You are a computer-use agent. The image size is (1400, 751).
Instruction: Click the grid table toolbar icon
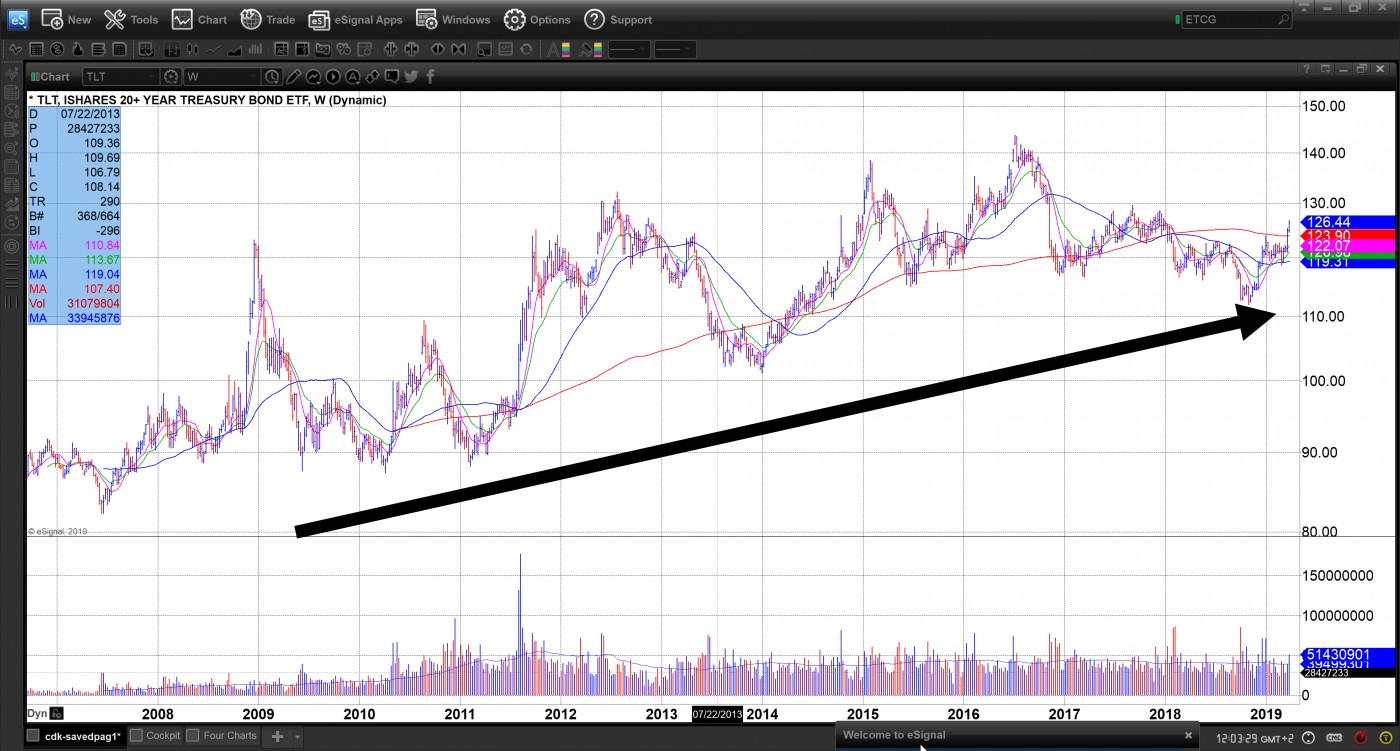pos(36,49)
